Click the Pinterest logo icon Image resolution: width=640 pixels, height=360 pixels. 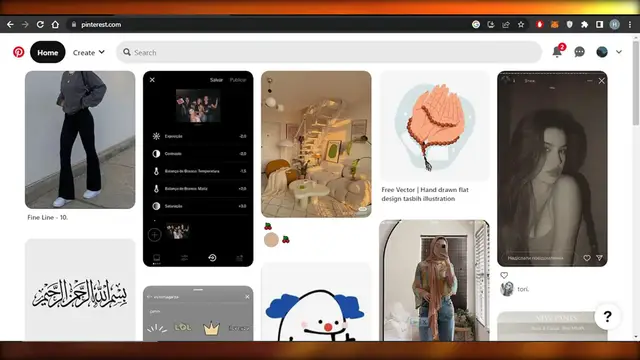tap(18, 52)
